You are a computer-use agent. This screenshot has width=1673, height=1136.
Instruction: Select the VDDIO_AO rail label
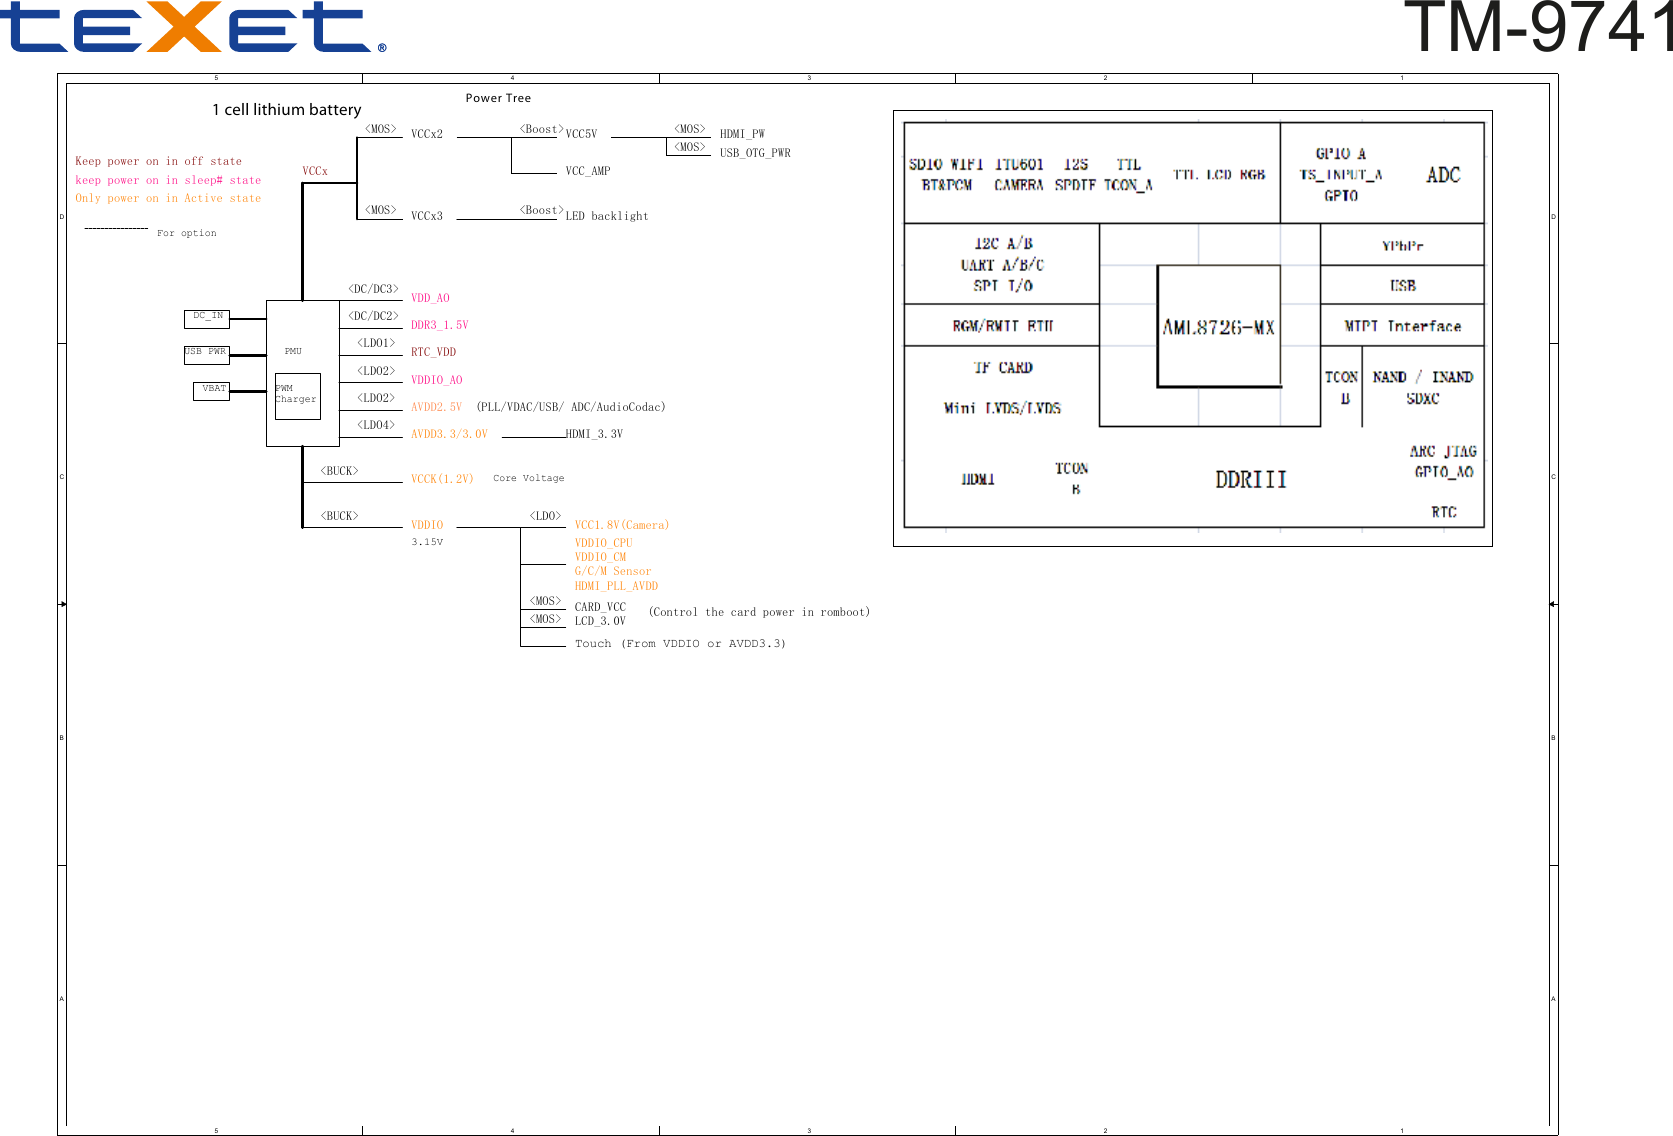[437, 380]
